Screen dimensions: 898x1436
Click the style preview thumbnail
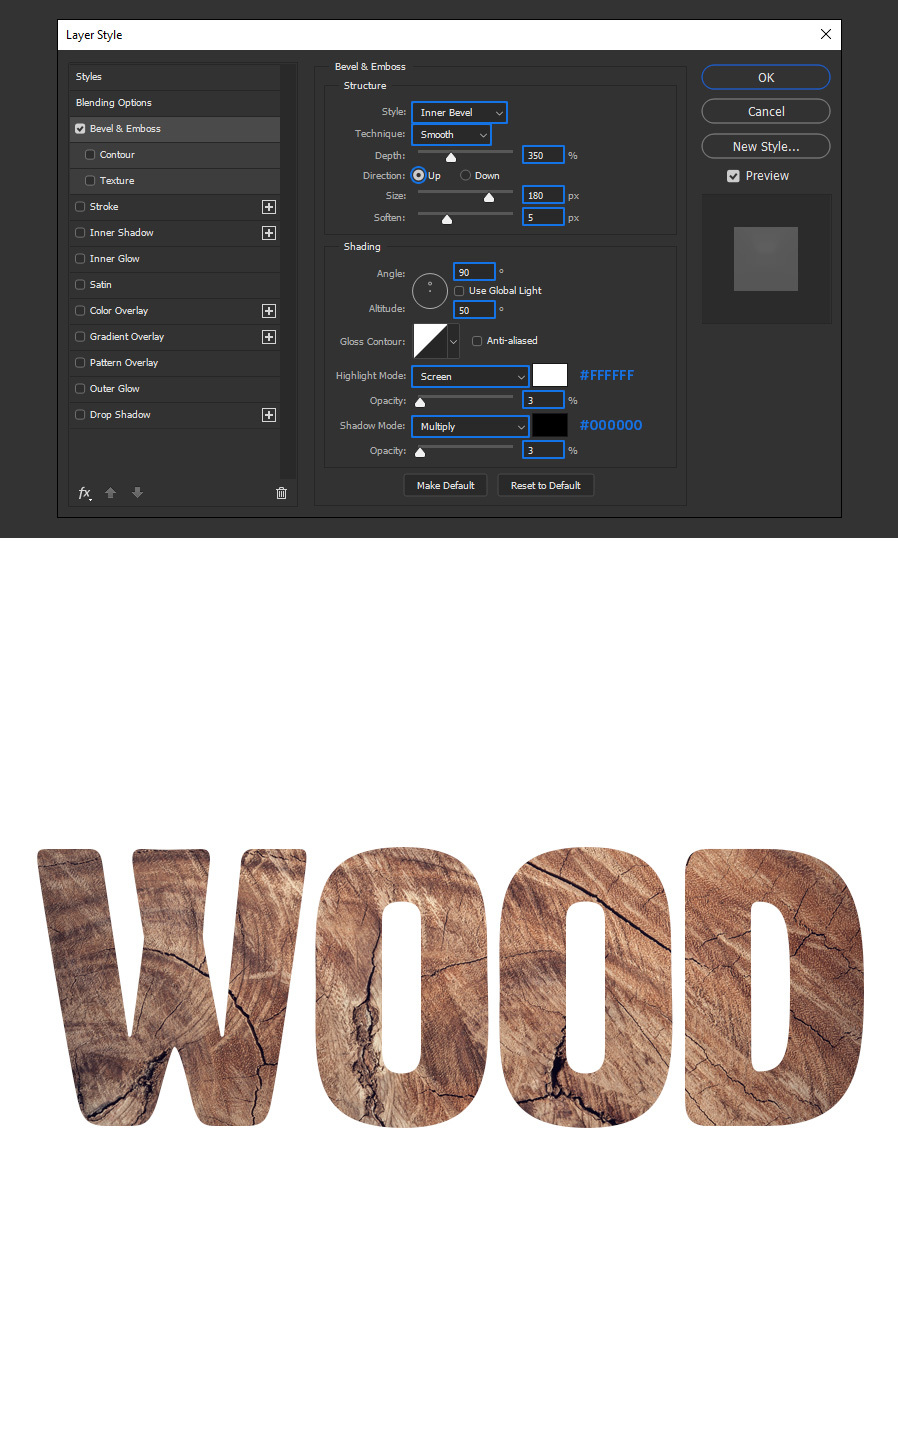click(x=766, y=259)
